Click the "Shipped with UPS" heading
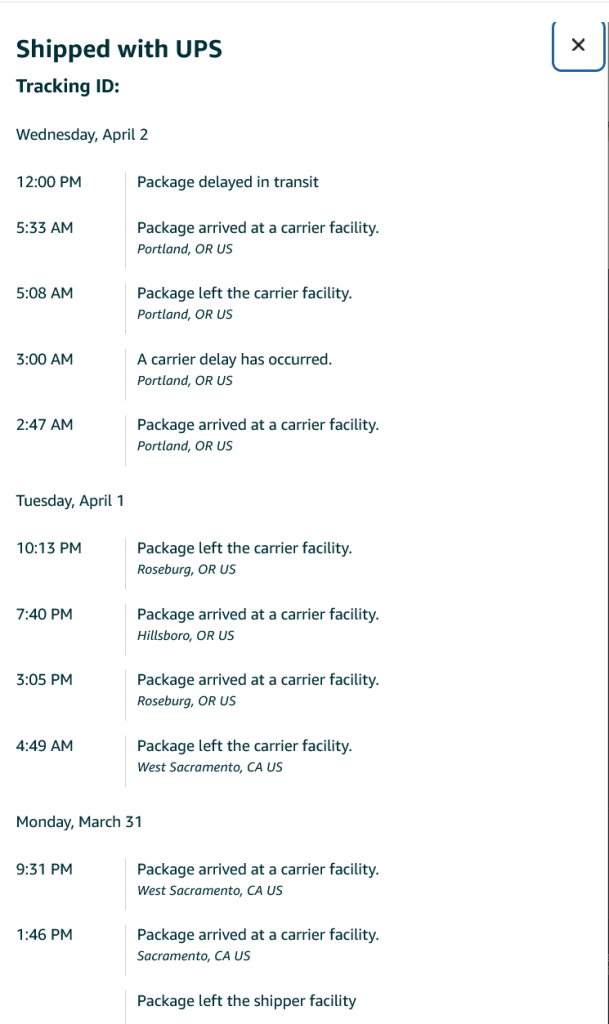Viewport: 609px width, 1024px height. pyautogui.click(x=119, y=49)
